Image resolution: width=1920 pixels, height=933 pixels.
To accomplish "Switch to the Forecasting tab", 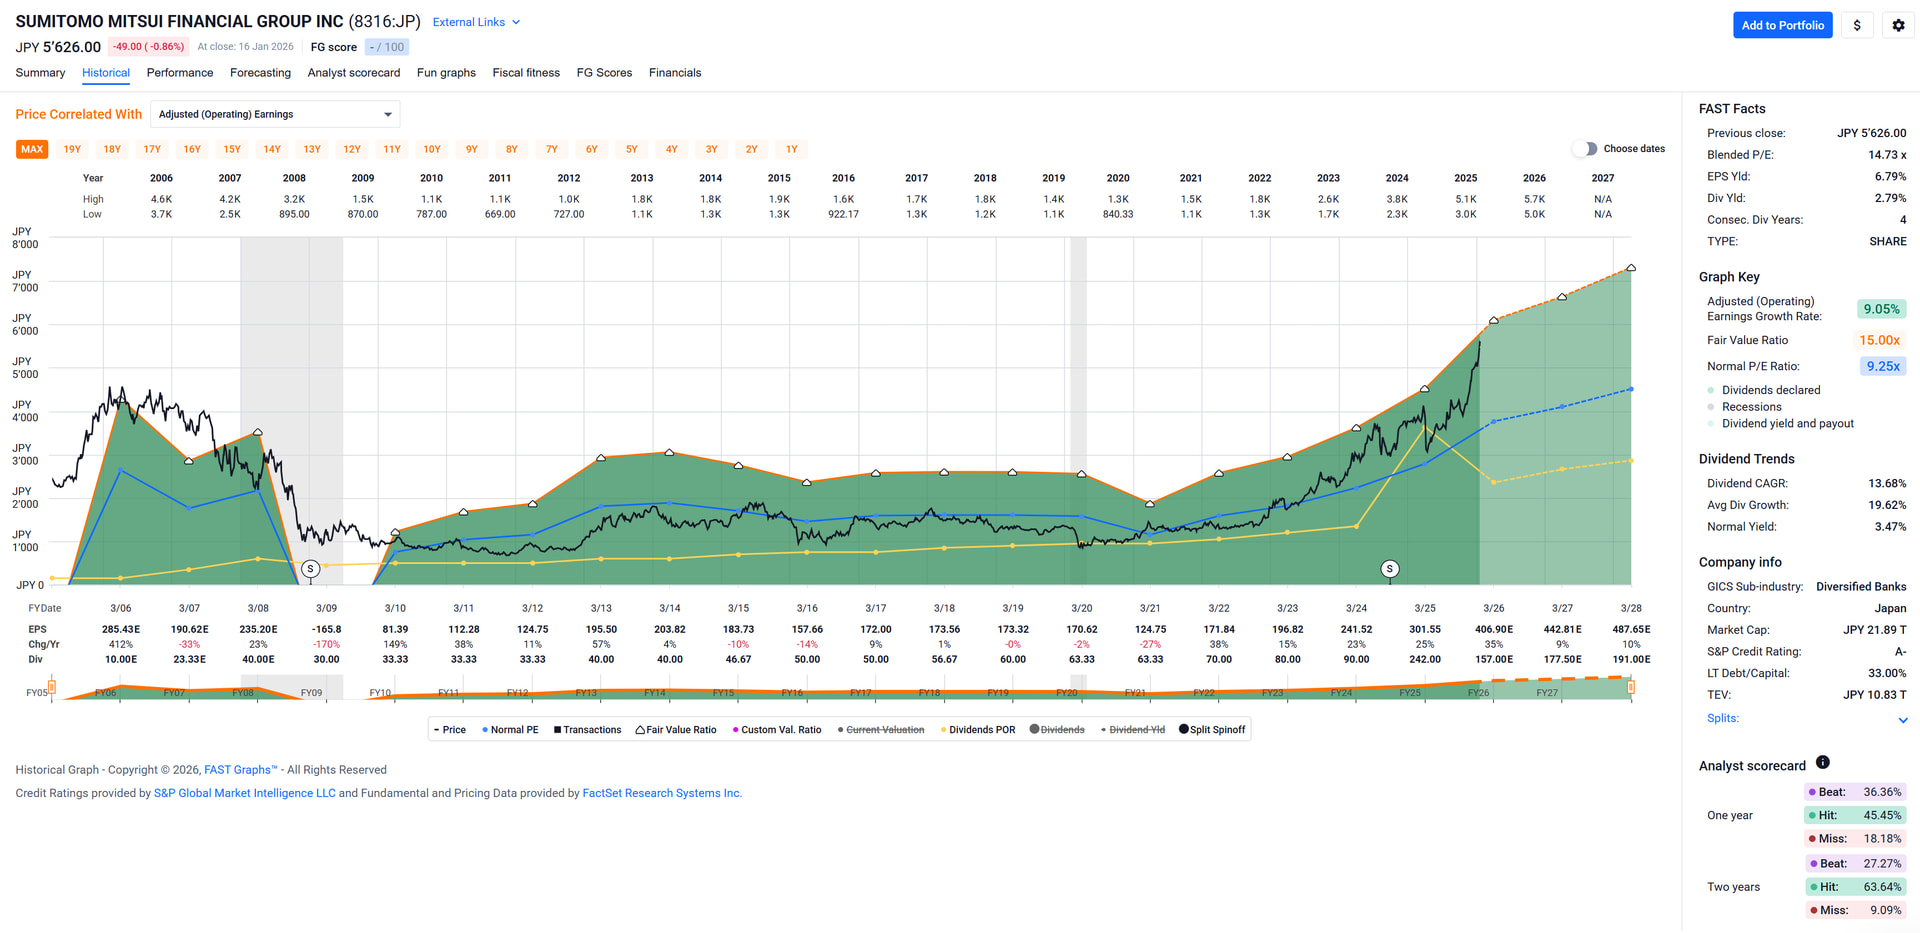I will click(260, 73).
